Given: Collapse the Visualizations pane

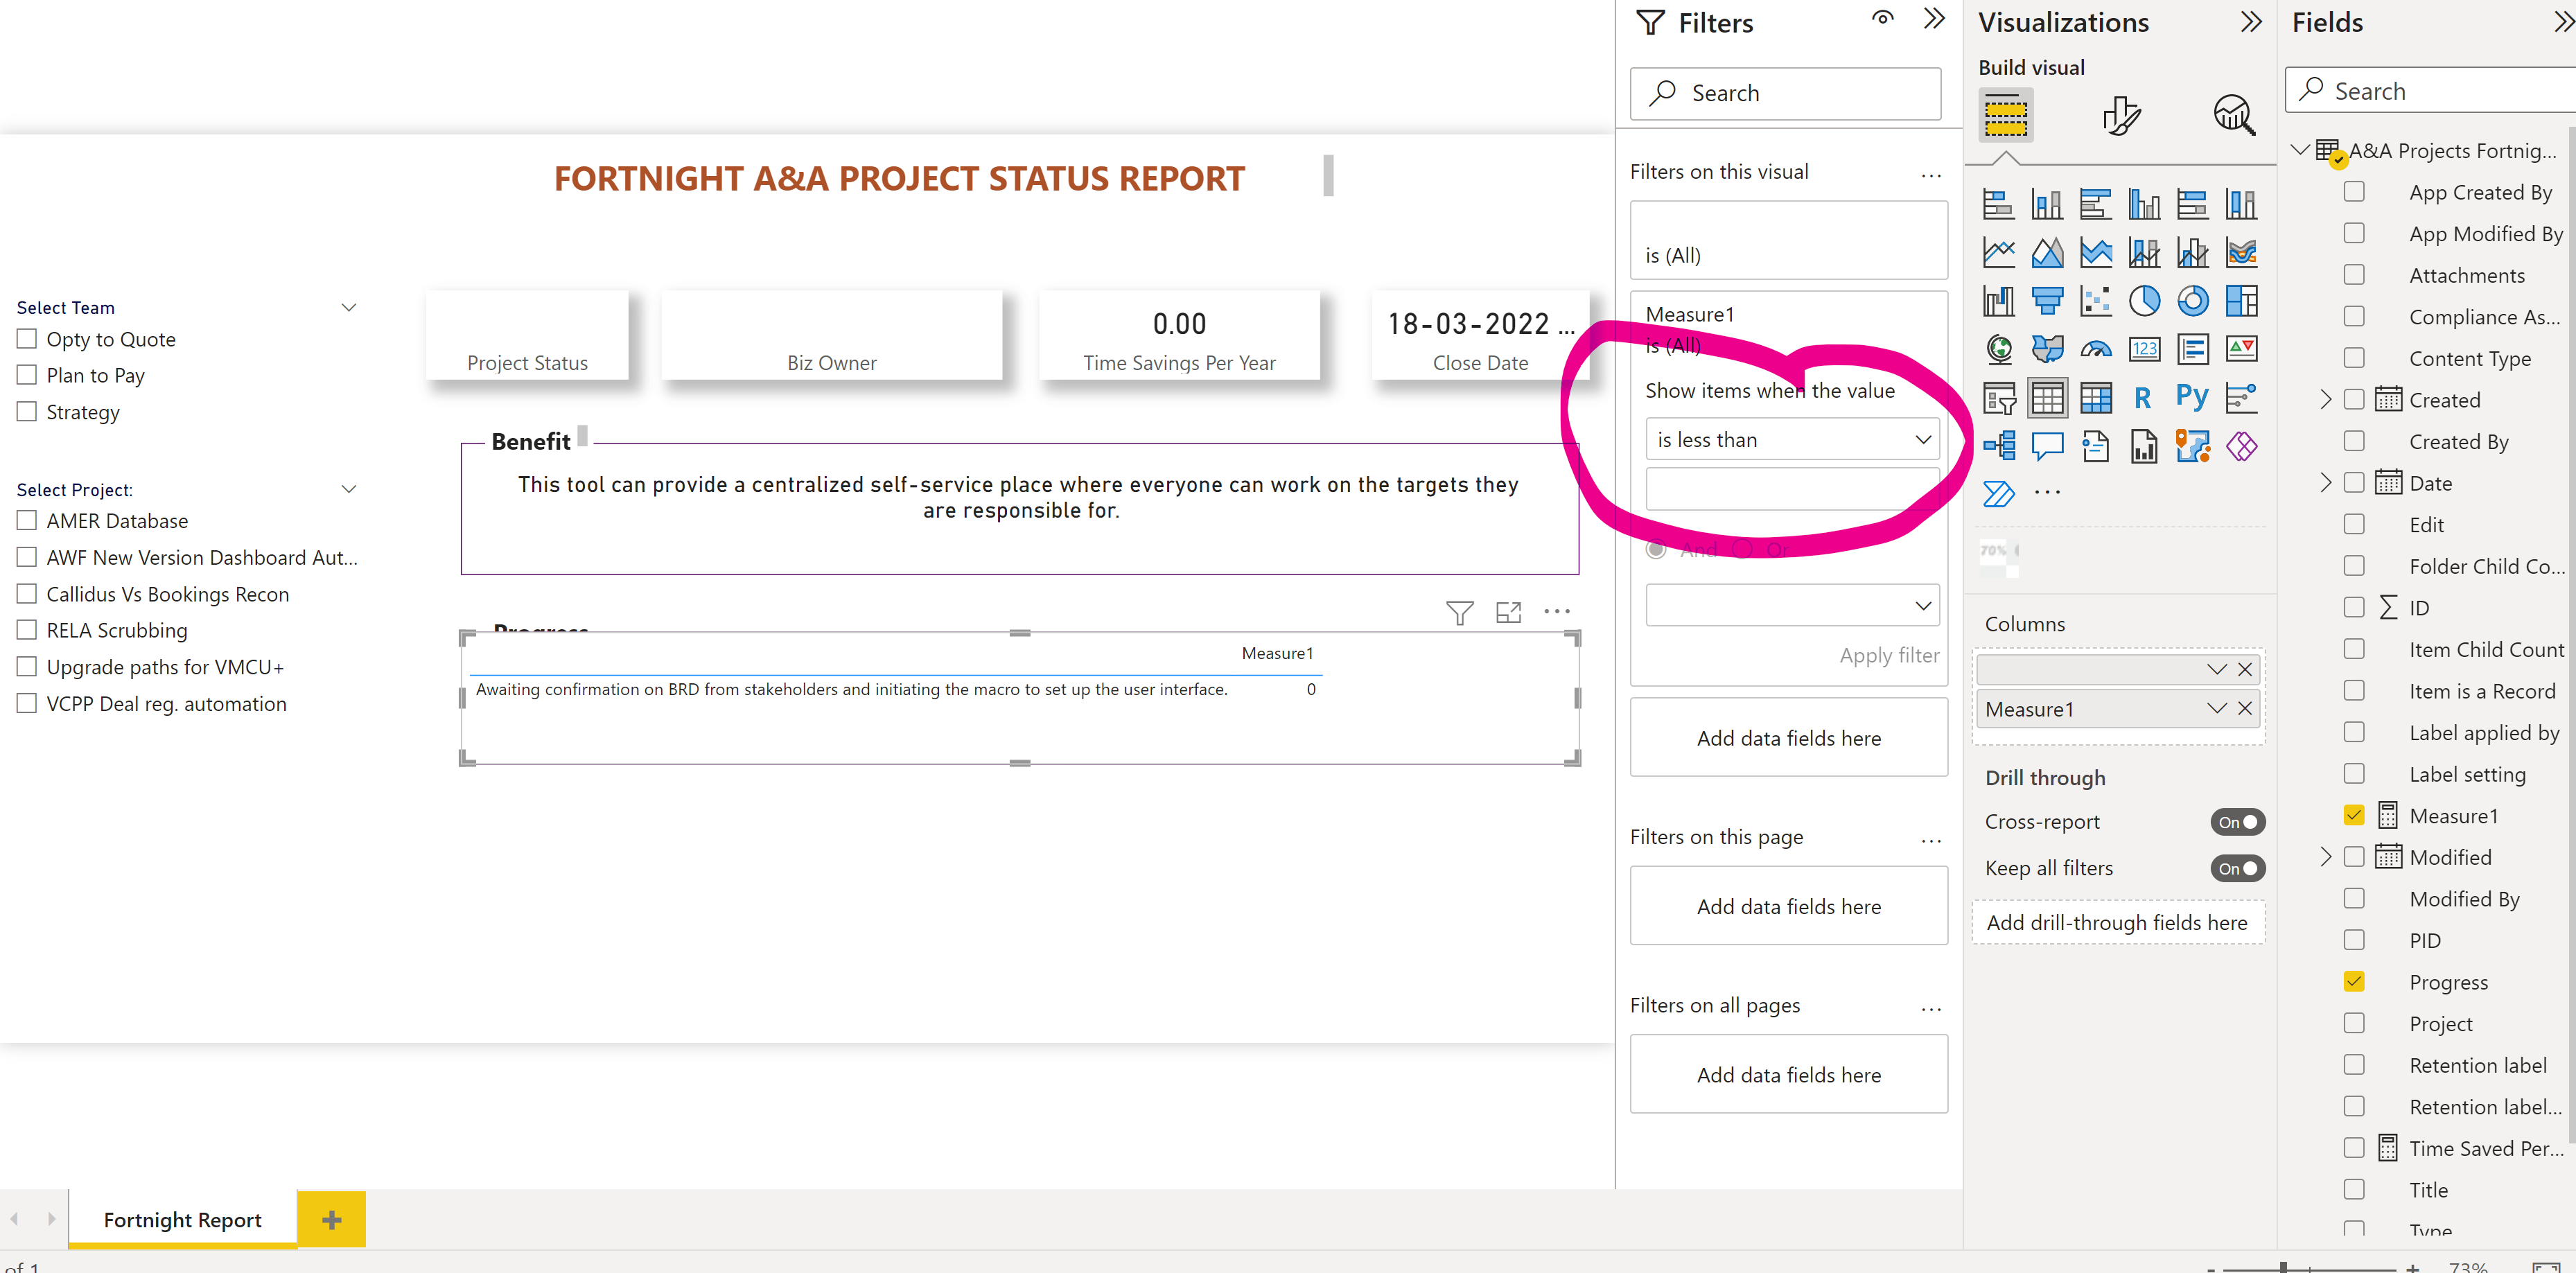Looking at the screenshot, I should (2251, 22).
